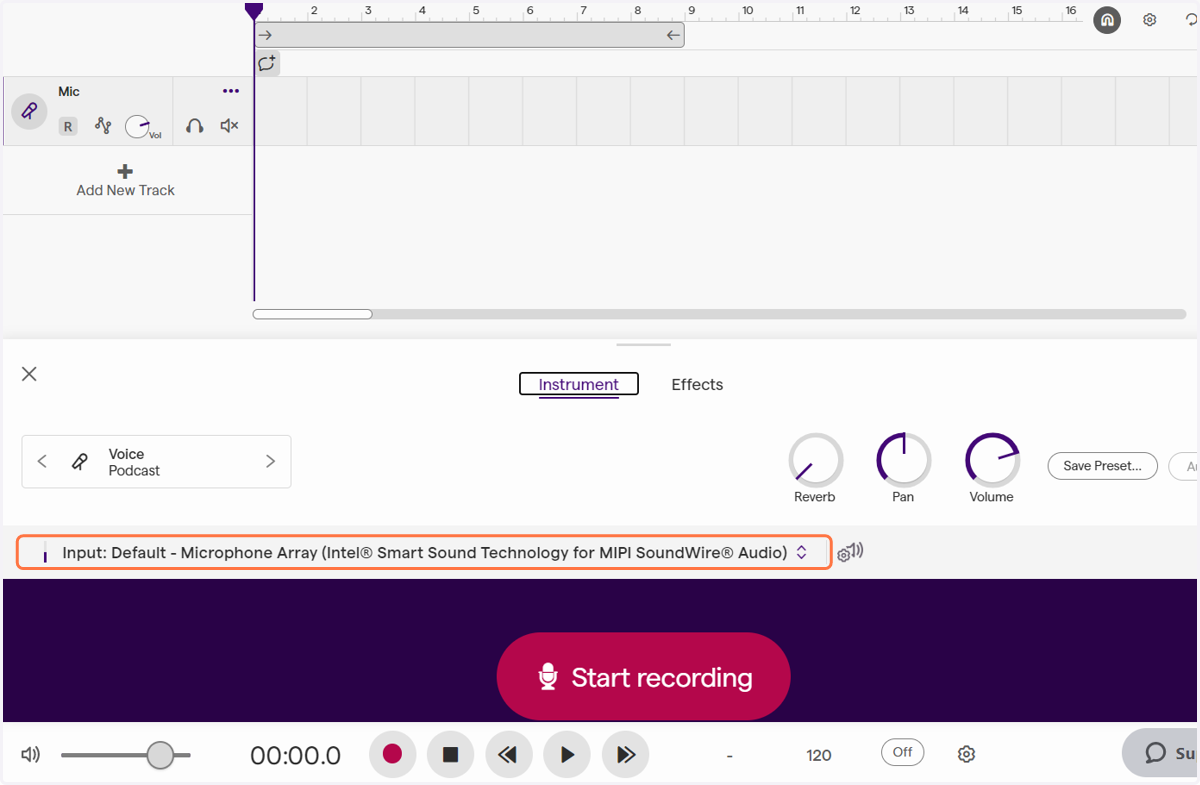1200x785 pixels.
Task: Open the support chat button
Action: [x=1161, y=753]
